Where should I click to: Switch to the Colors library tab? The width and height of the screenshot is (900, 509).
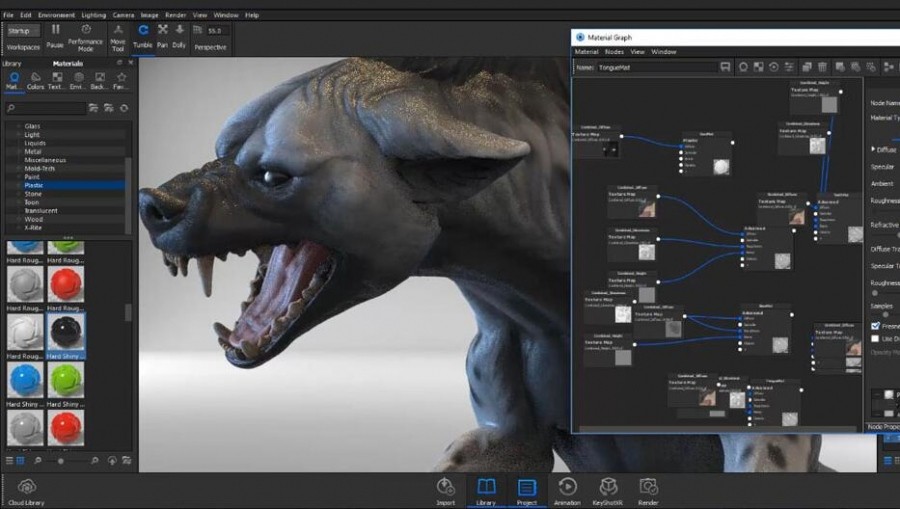click(x=36, y=81)
